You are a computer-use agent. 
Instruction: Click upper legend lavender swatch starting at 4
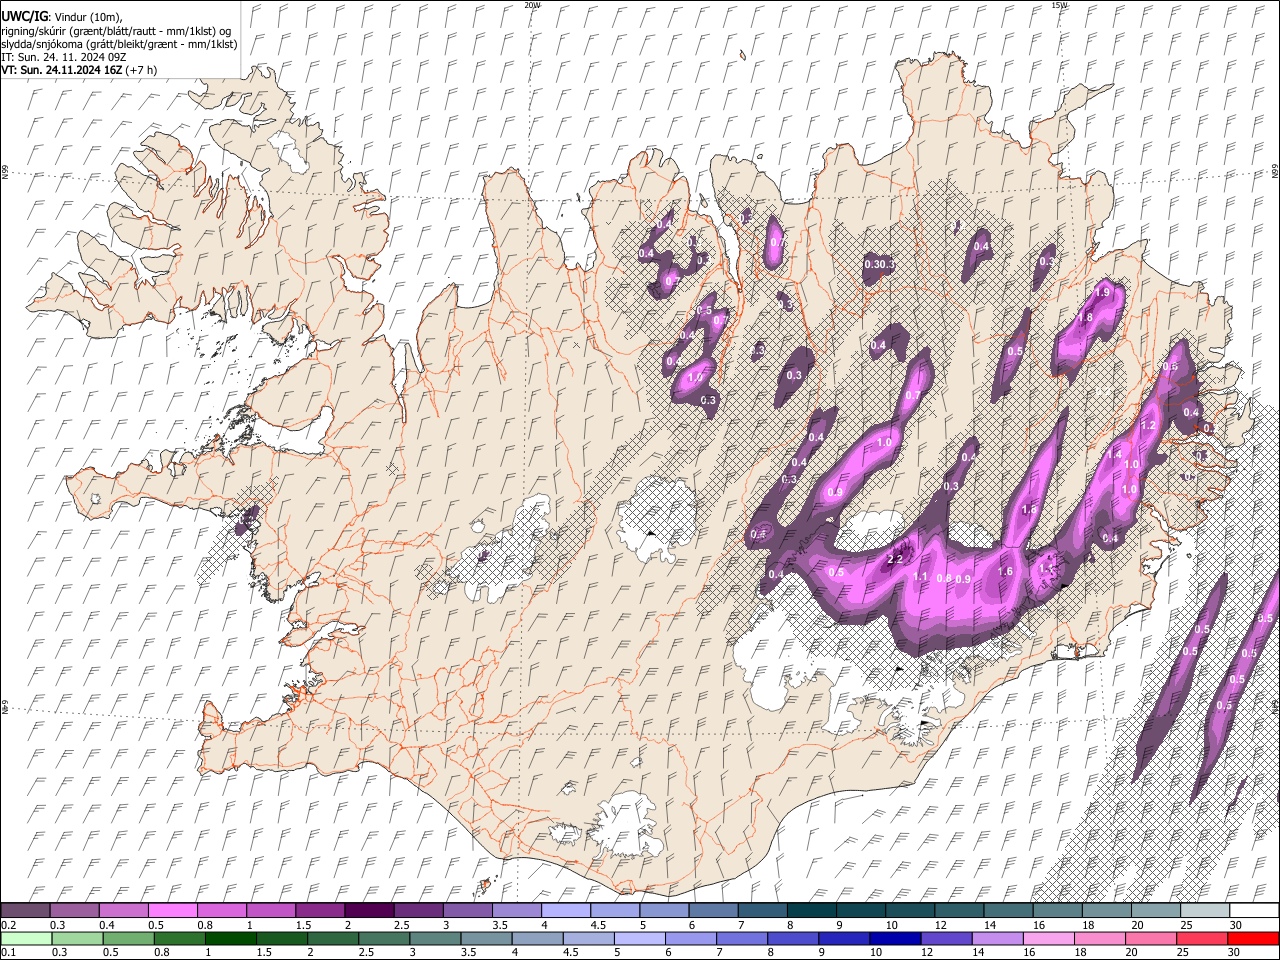(565, 910)
